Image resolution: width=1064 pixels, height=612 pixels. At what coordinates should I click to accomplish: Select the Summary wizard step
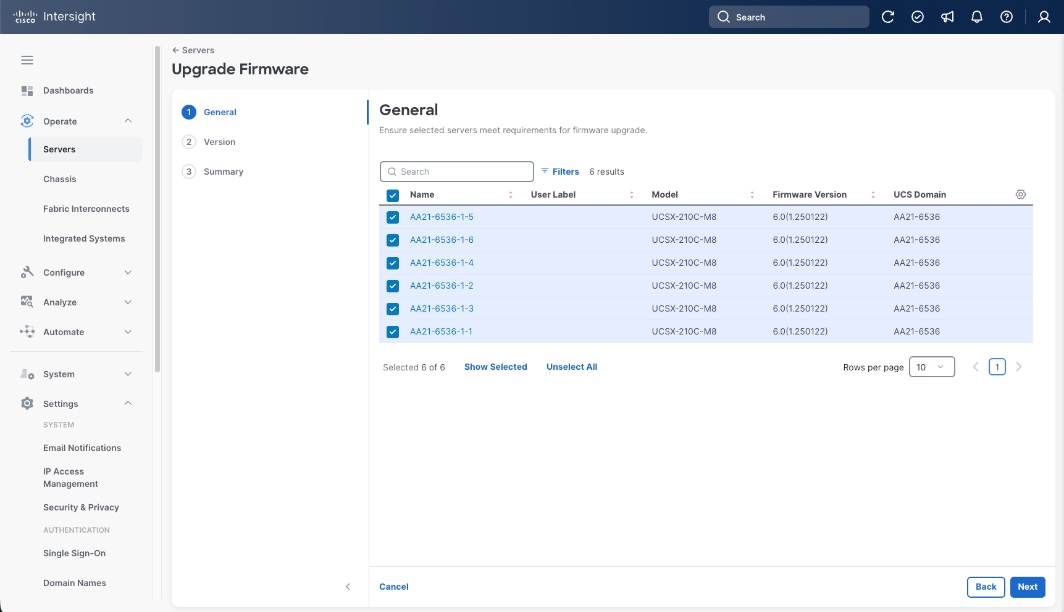tap(213, 172)
